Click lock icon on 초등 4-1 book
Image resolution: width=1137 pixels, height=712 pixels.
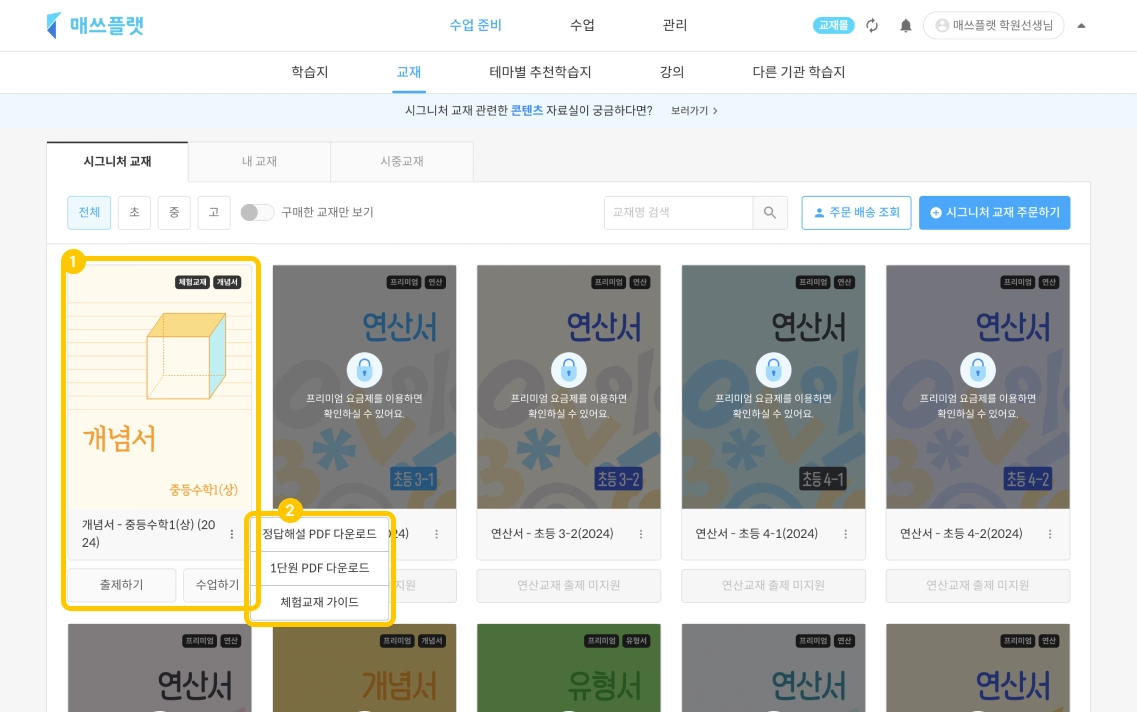coord(774,371)
